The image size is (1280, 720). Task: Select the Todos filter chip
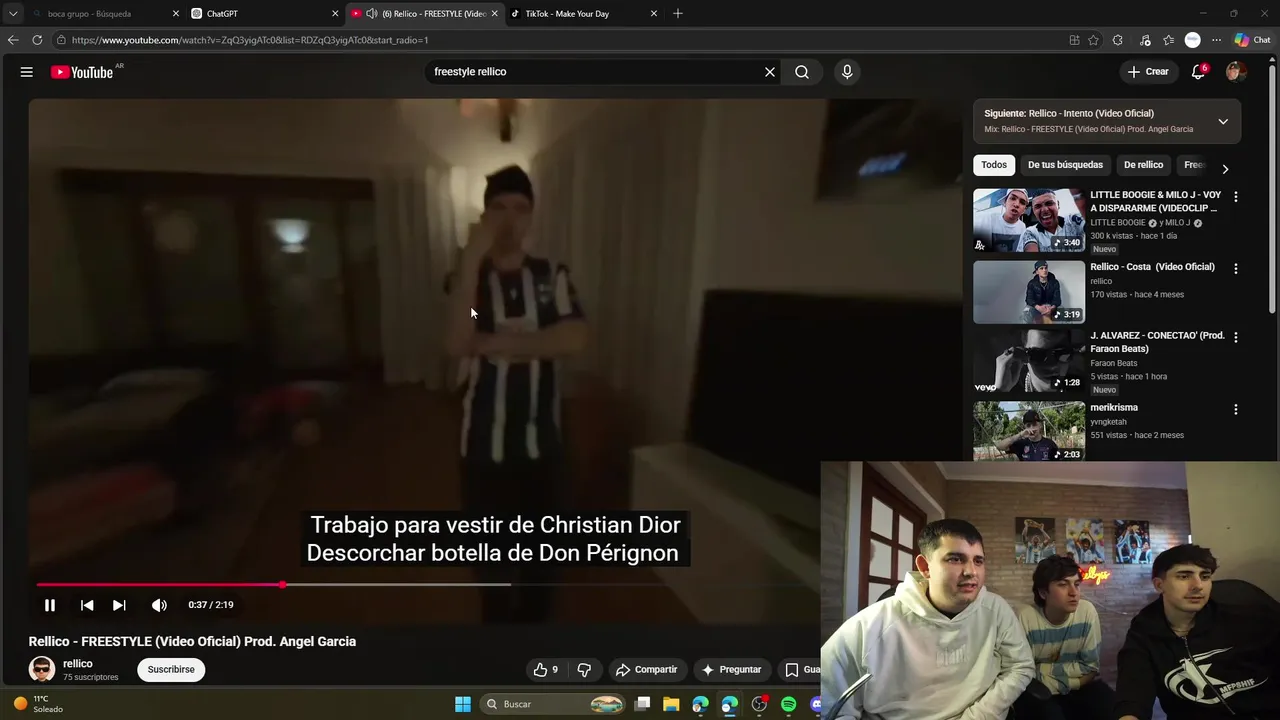994,165
